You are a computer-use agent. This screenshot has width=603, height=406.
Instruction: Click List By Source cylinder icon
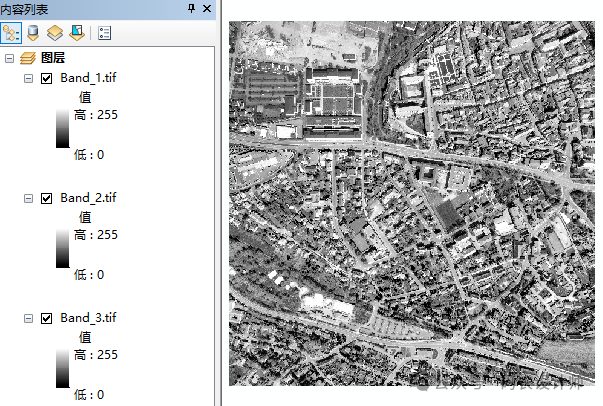tap(34, 32)
